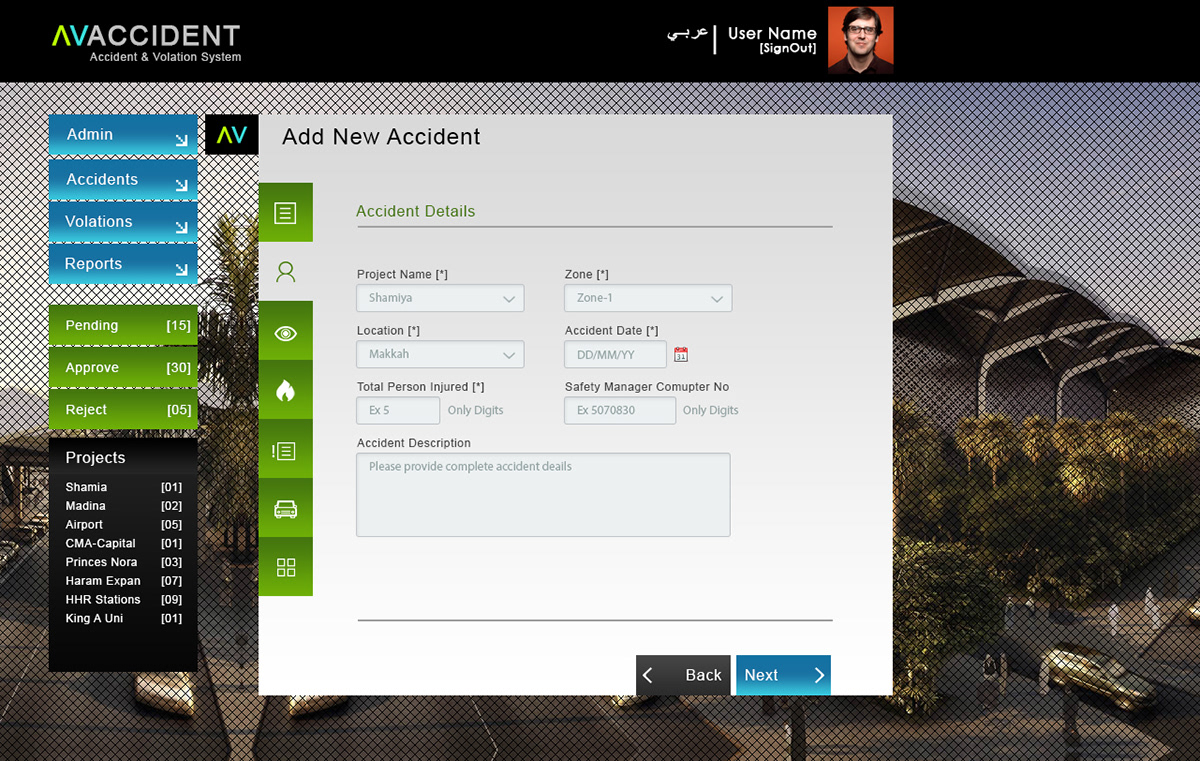Click the Accident Description text area

tap(543, 495)
